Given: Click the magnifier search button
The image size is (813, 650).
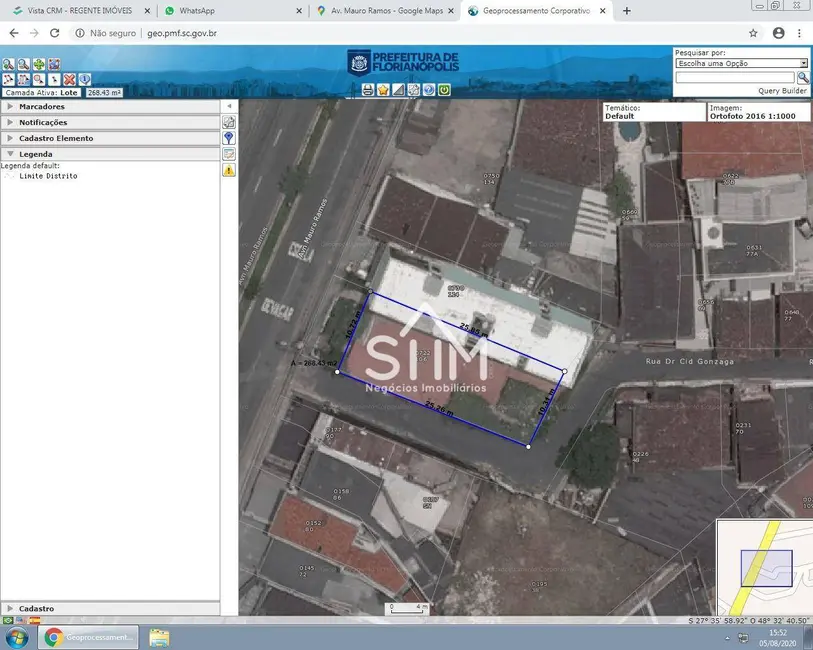Looking at the screenshot, I should (x=802, y=77).
